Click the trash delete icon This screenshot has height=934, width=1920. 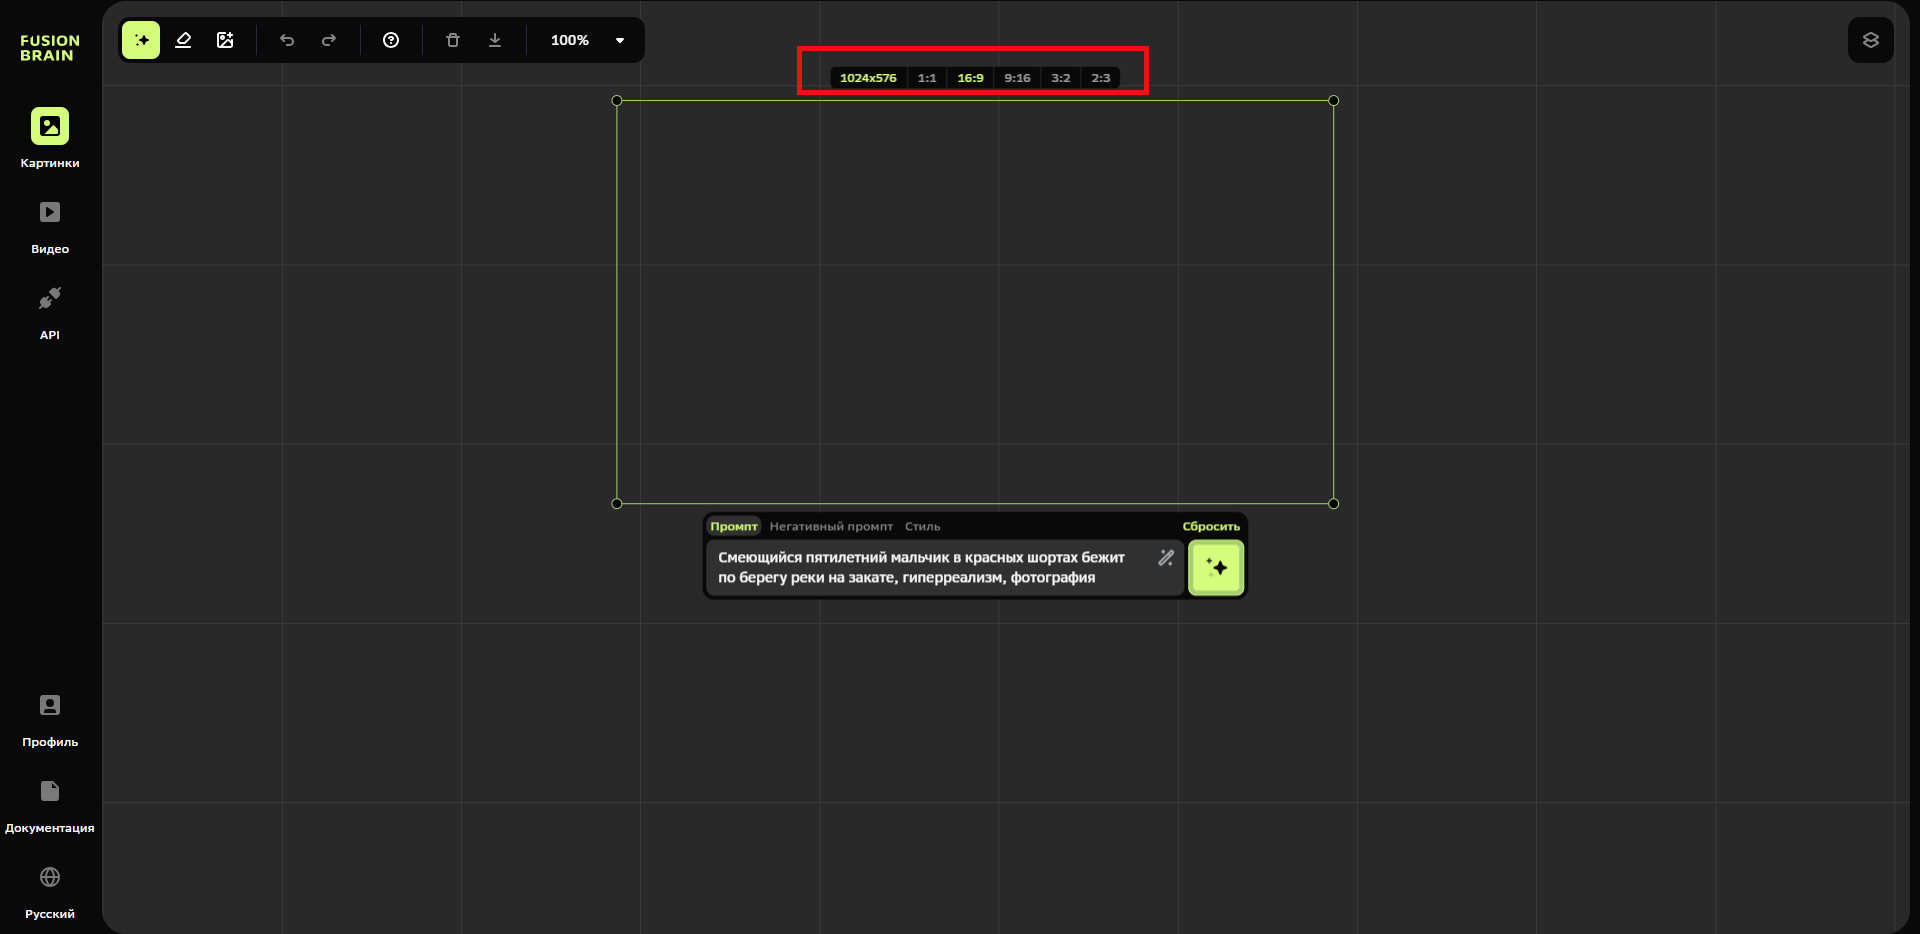pyautogui.click(x=453, y=40)
